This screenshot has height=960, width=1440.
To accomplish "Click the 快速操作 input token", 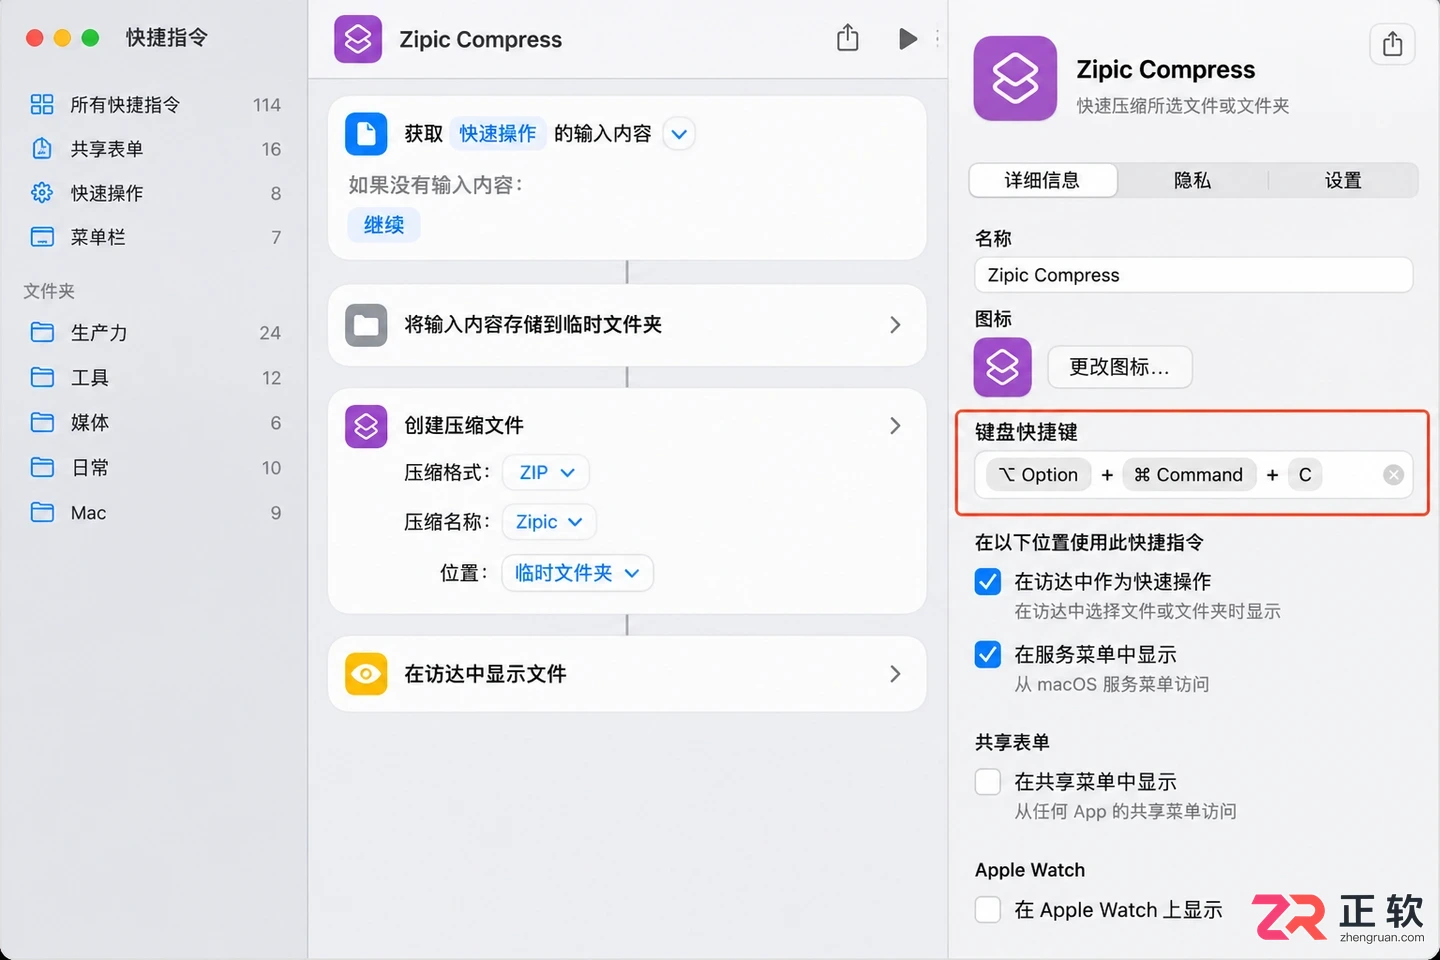I will tap(497, 134).
